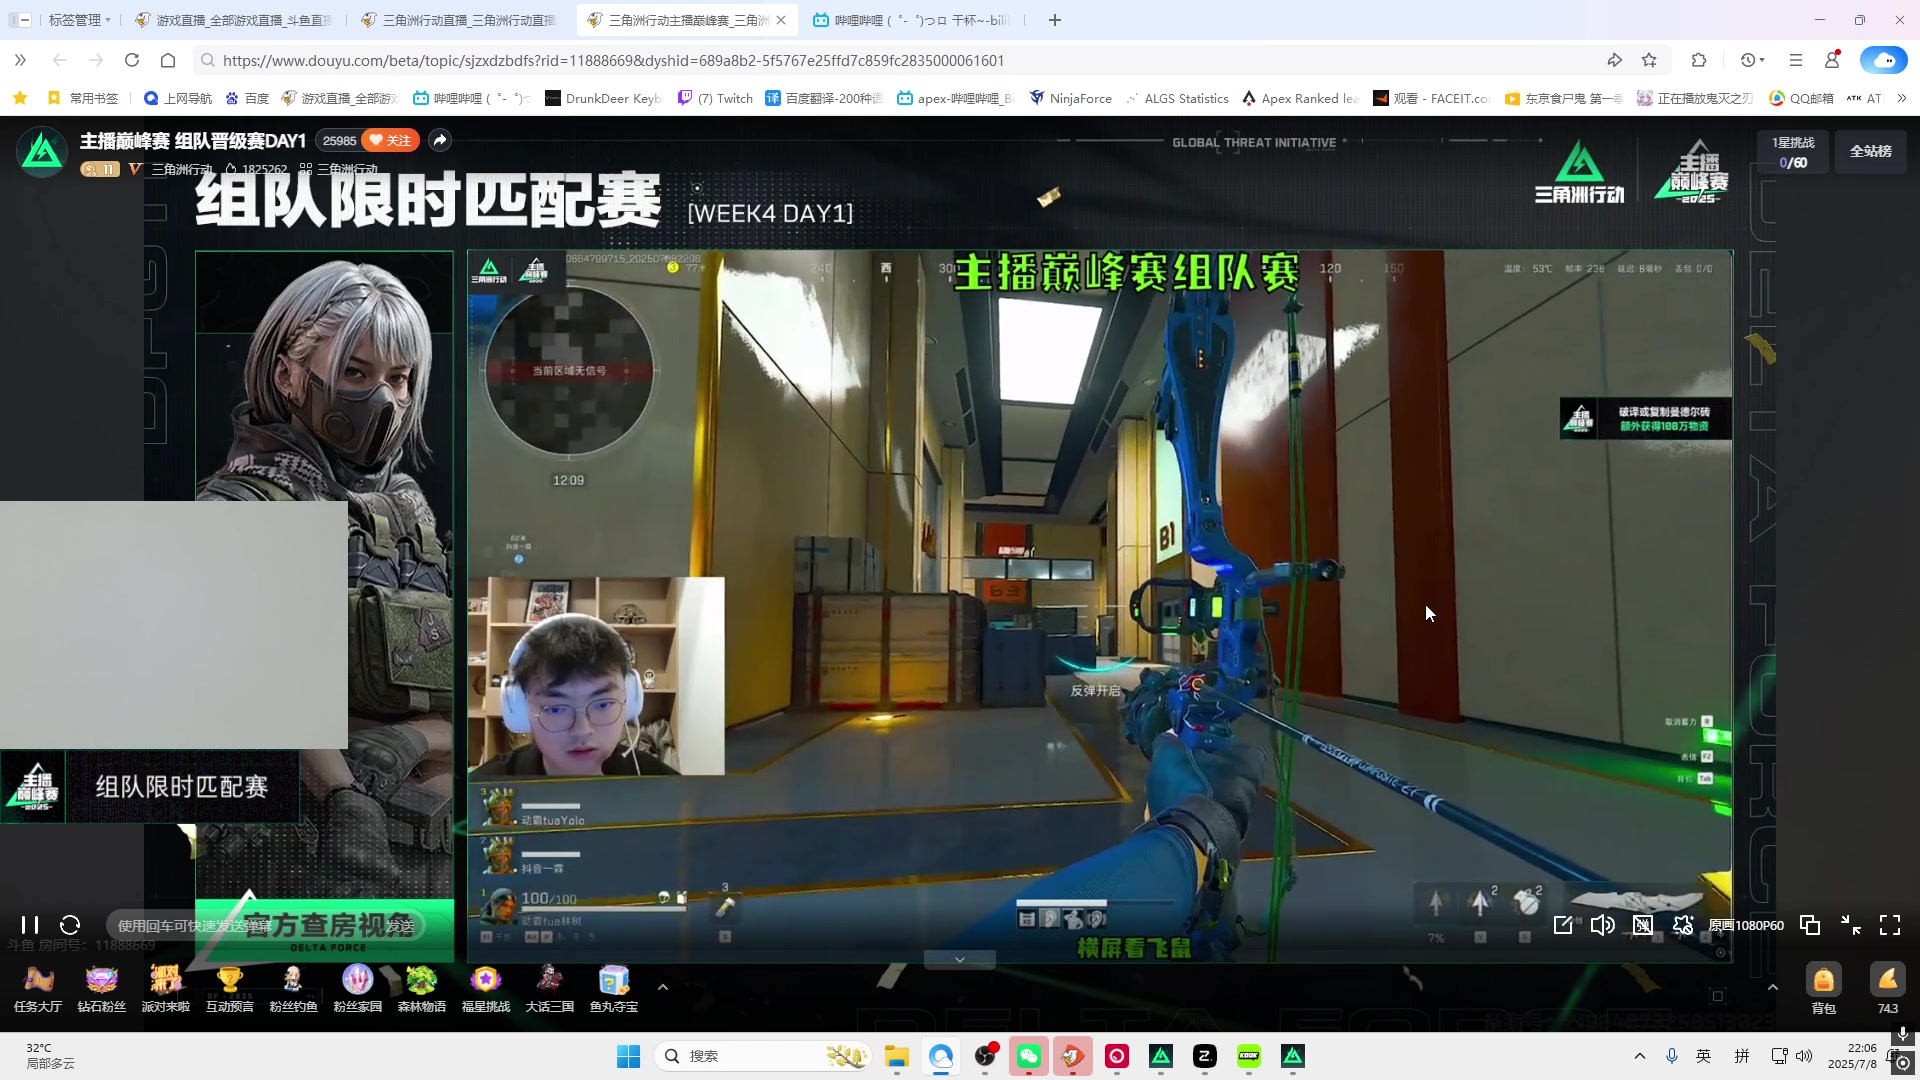
Task: Open the ALGS Statistics bookmark
Action: (x=1178, y=98)
